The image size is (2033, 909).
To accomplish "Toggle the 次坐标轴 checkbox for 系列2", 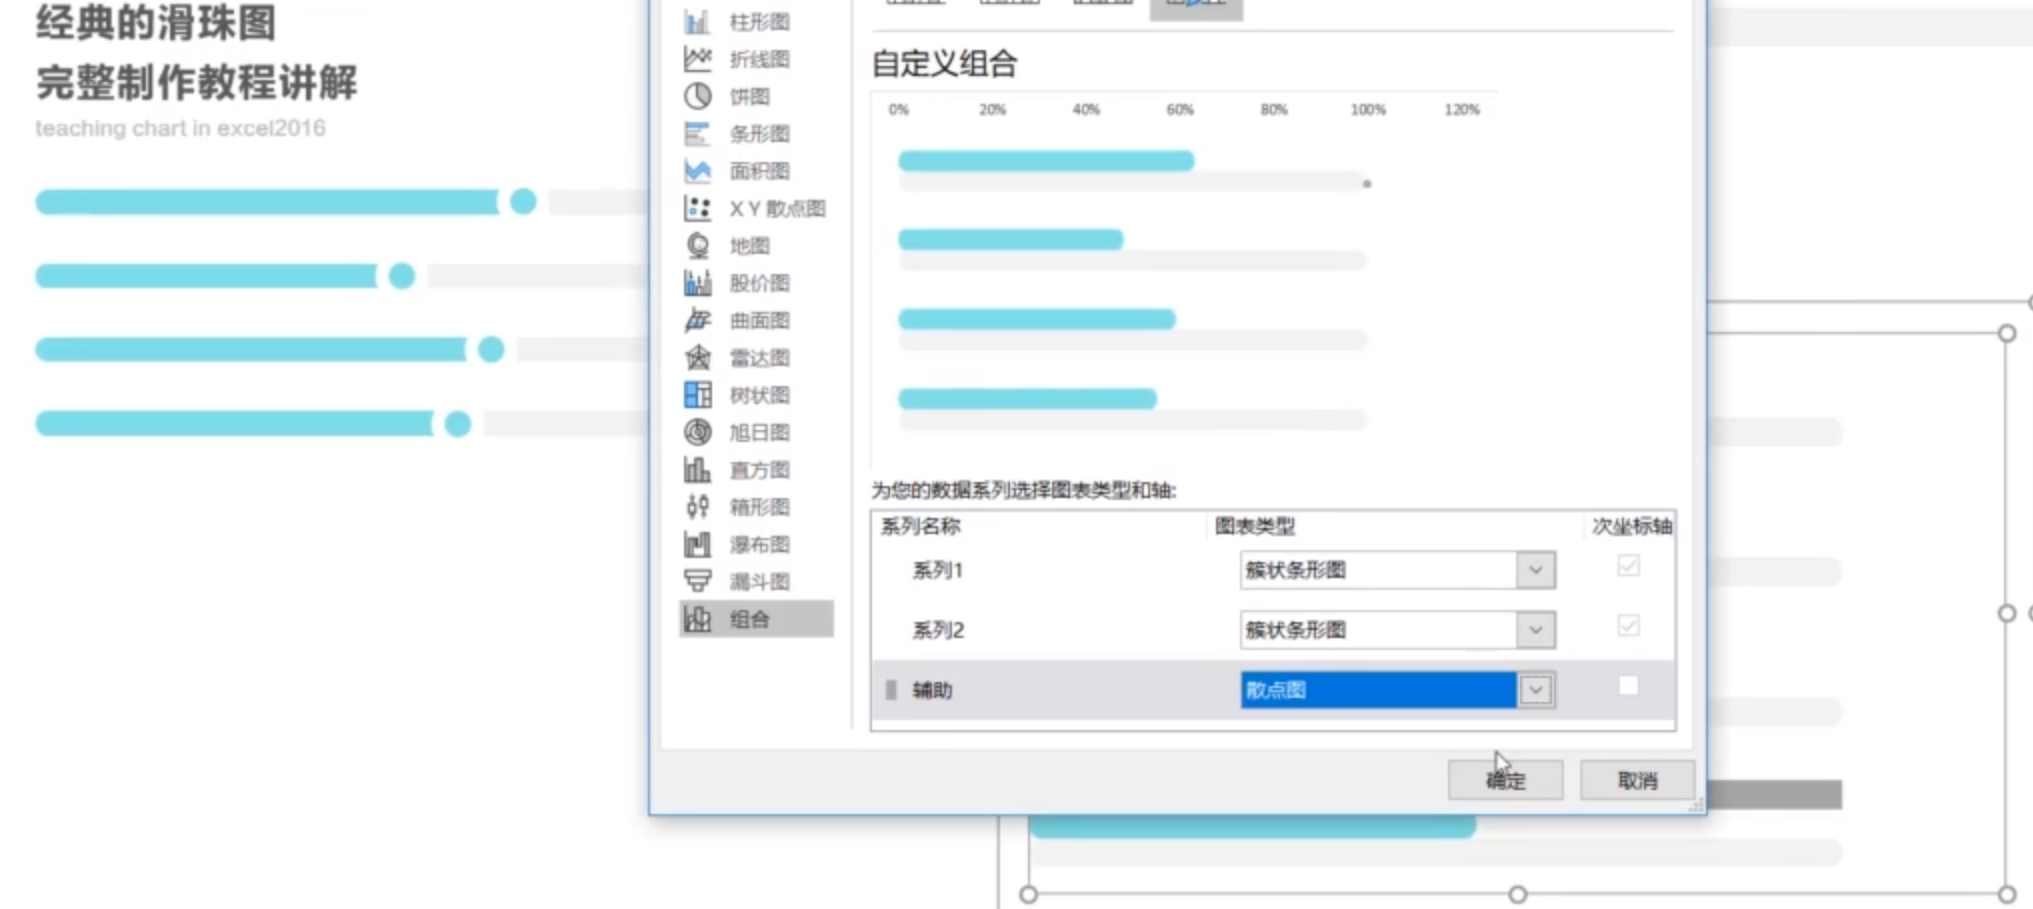I will [1628, 626].
